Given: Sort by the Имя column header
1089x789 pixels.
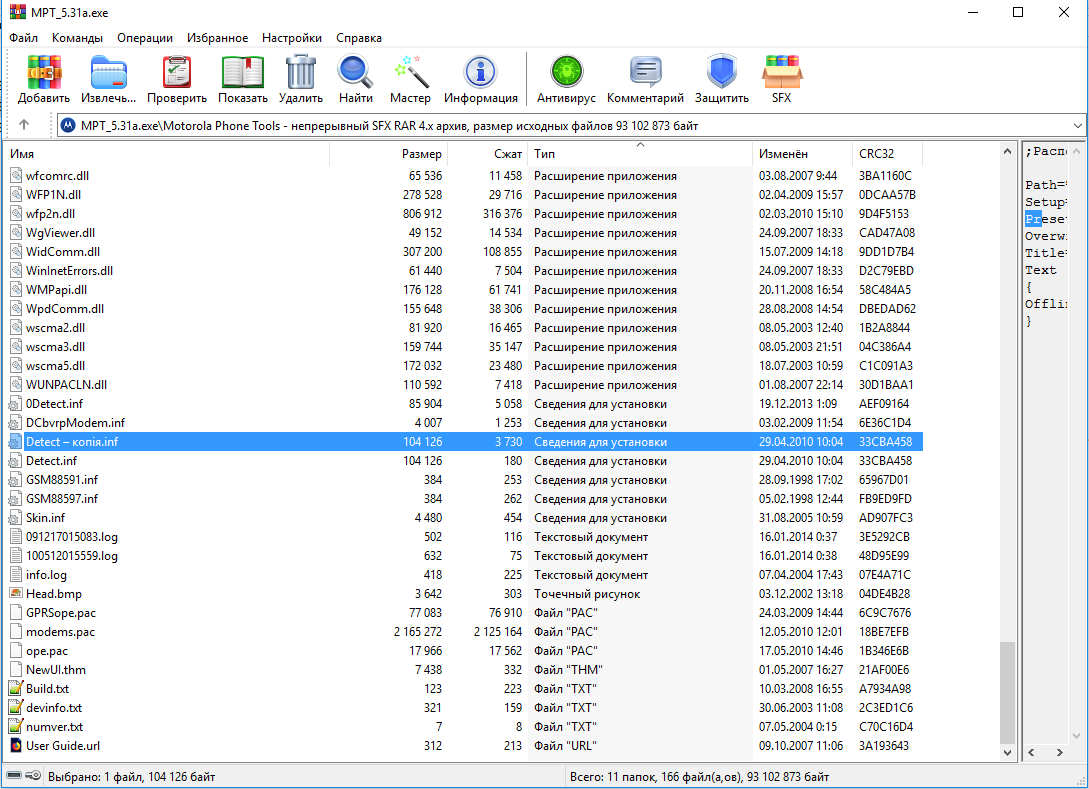Looking at the screenshot, I should pos(167,153).
